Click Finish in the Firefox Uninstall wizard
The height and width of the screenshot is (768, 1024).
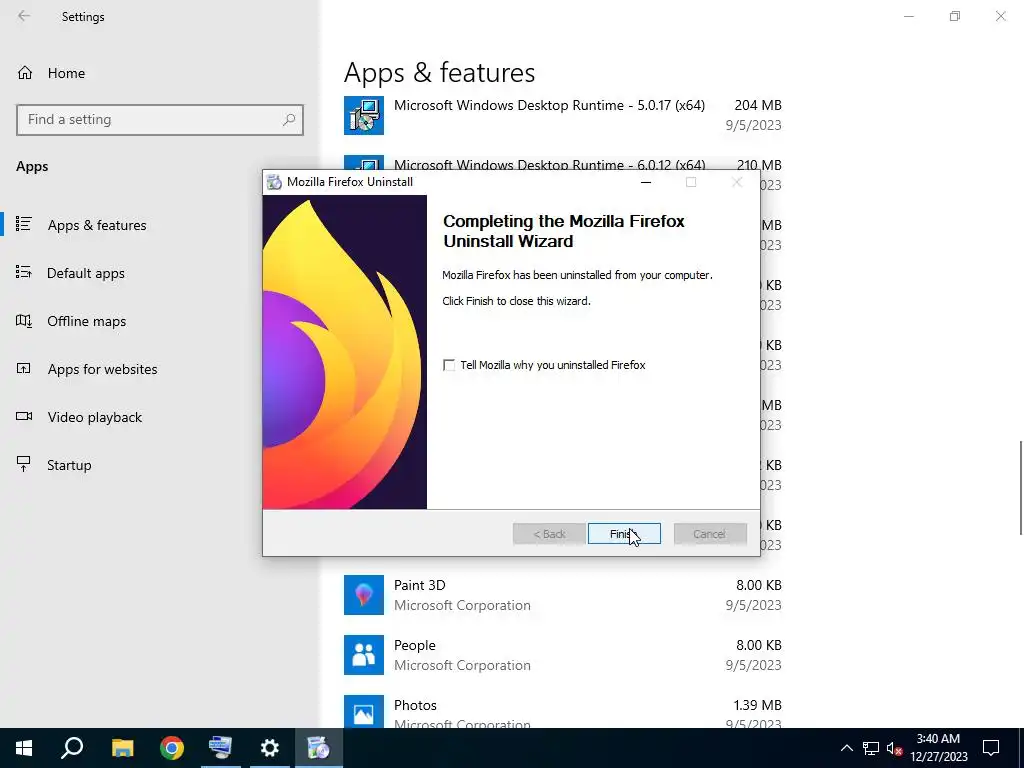(624, 534)
